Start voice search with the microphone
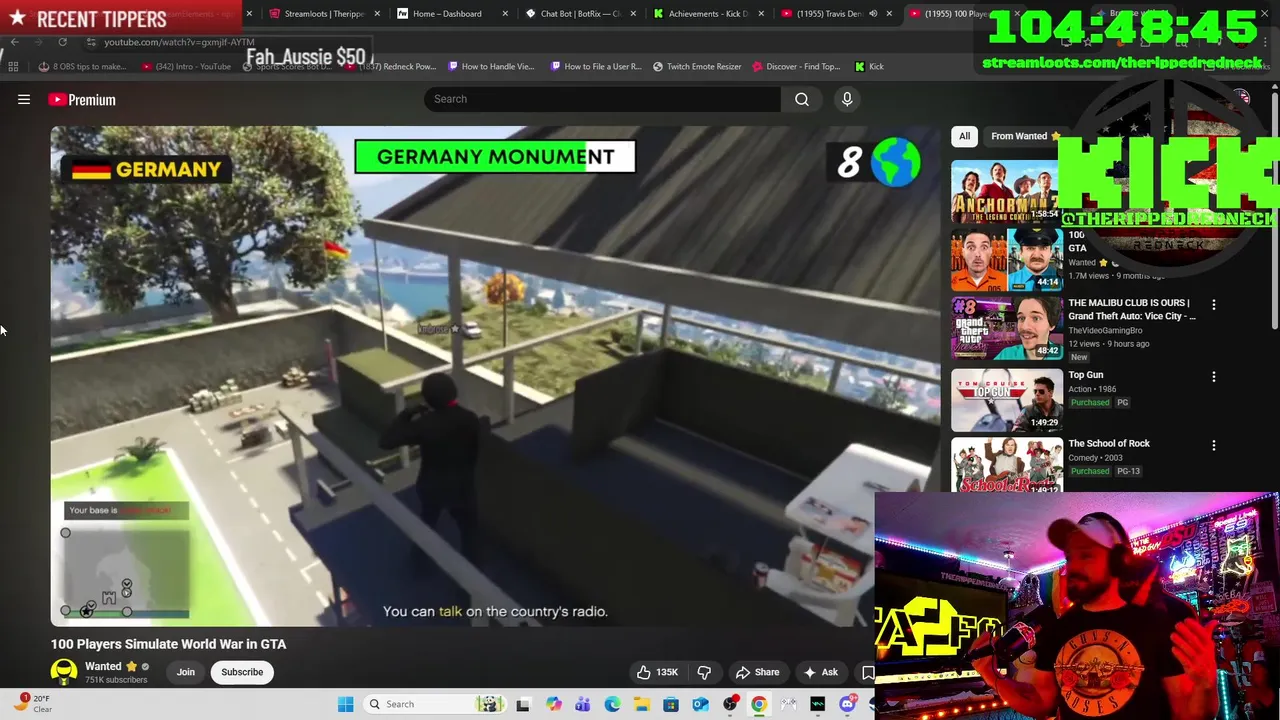 (x=847, y=99)
